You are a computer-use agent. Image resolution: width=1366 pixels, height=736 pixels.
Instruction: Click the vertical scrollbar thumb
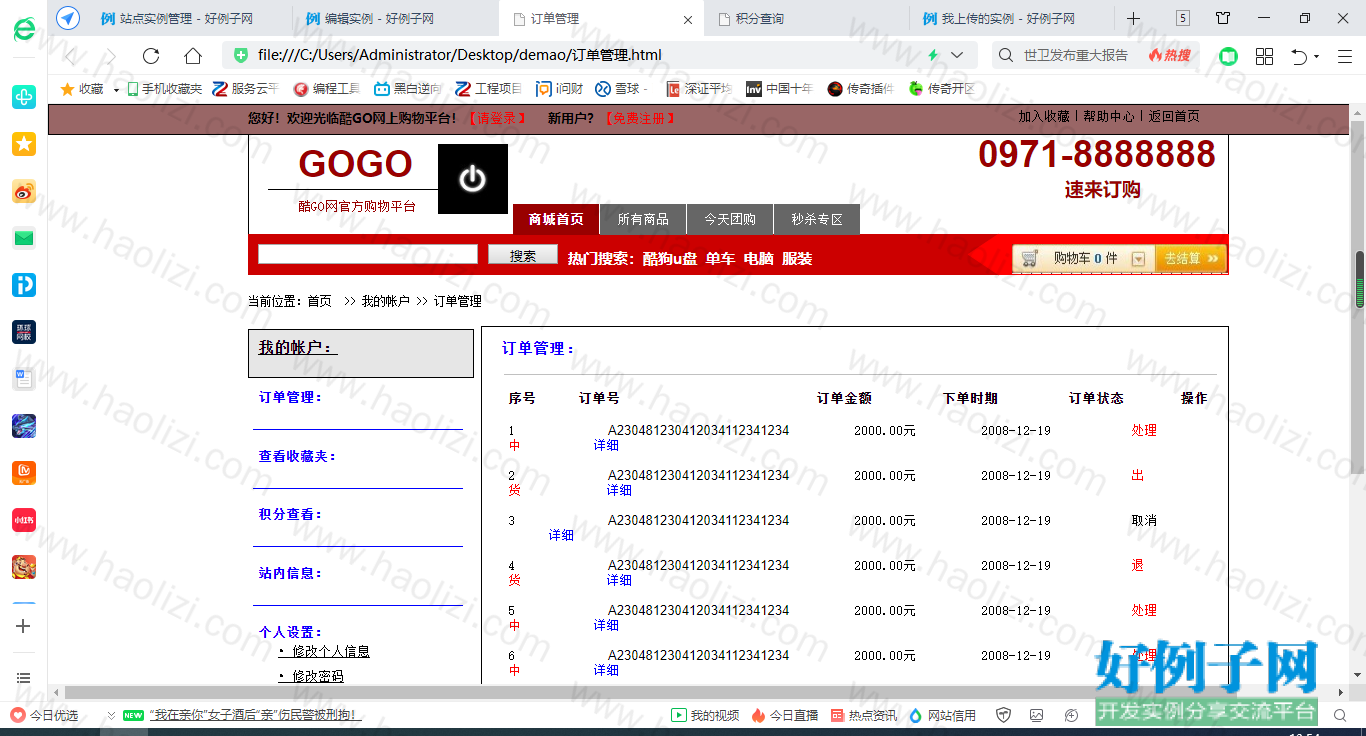pyautogui.click(x=1359, y=280)
